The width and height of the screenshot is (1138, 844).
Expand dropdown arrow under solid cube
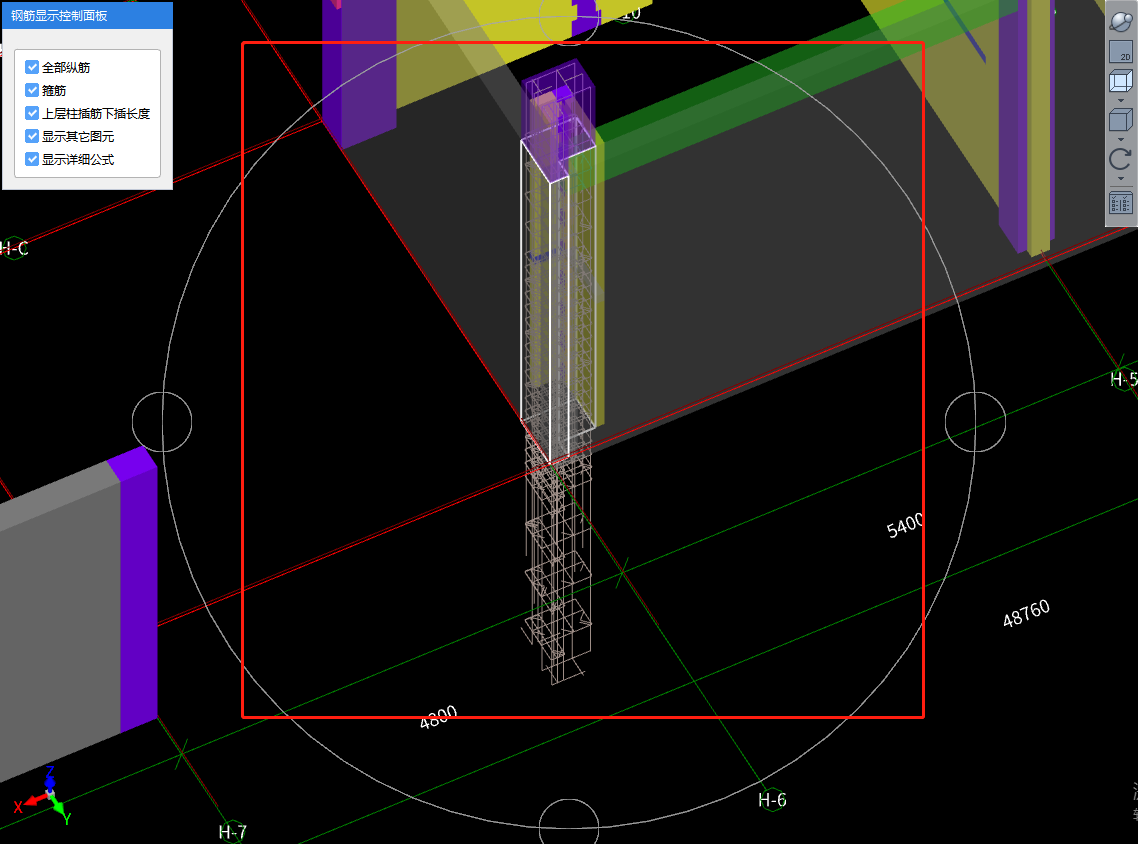(x=1121, y=139)
